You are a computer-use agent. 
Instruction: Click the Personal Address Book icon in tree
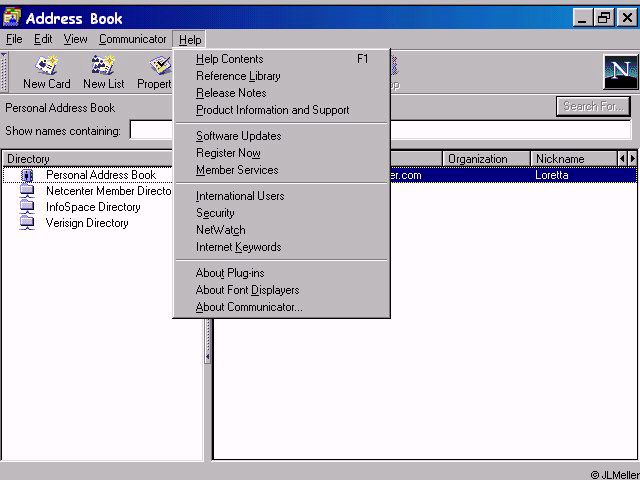point(27,175)
